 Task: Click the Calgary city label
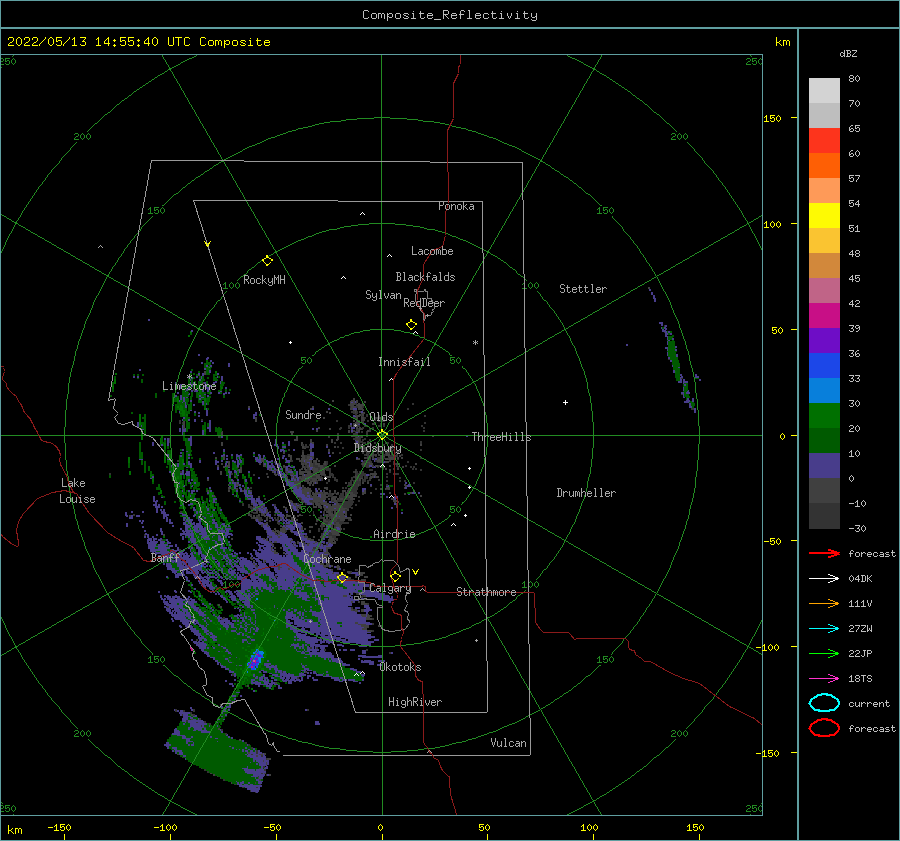pos(390,588)
